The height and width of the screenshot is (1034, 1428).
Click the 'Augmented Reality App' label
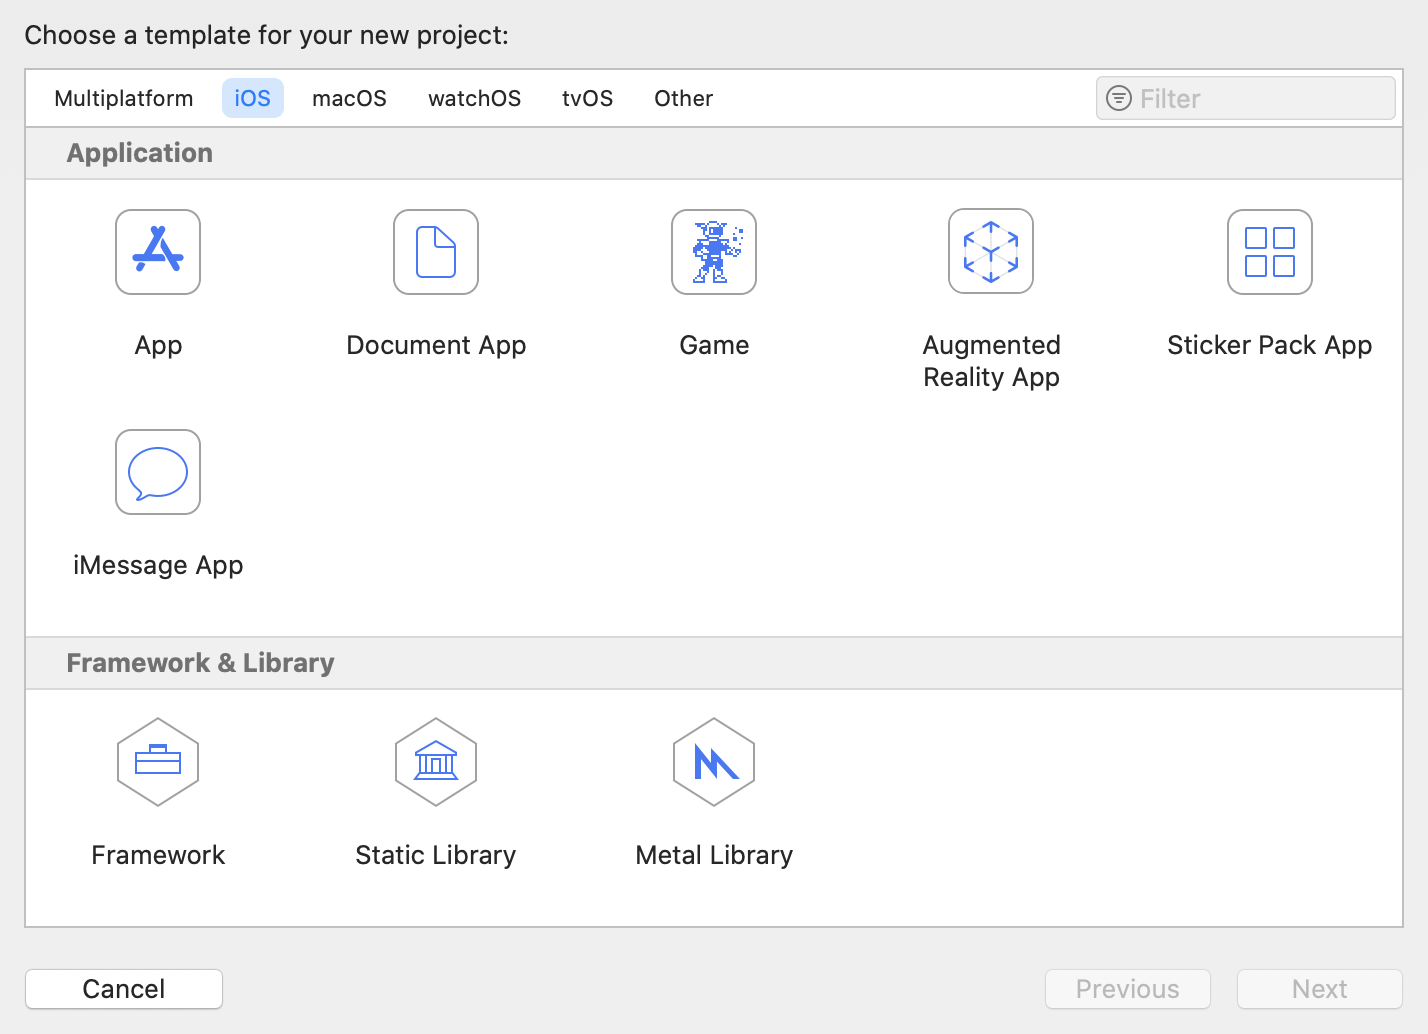tap(991, 361)
